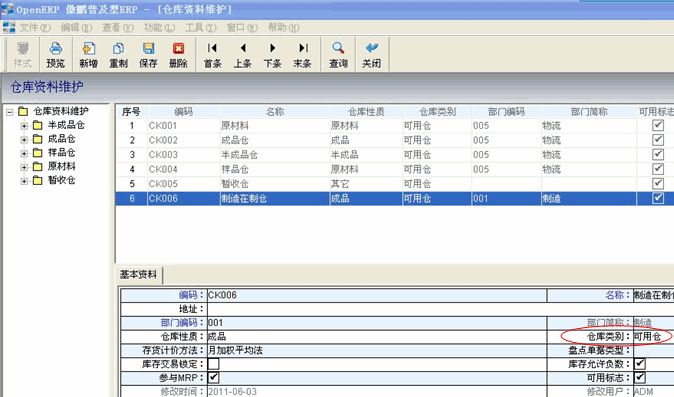Click the OpenERP title bar app icon
This screenshot has width=674, height=397.
(x=7, y=9)
